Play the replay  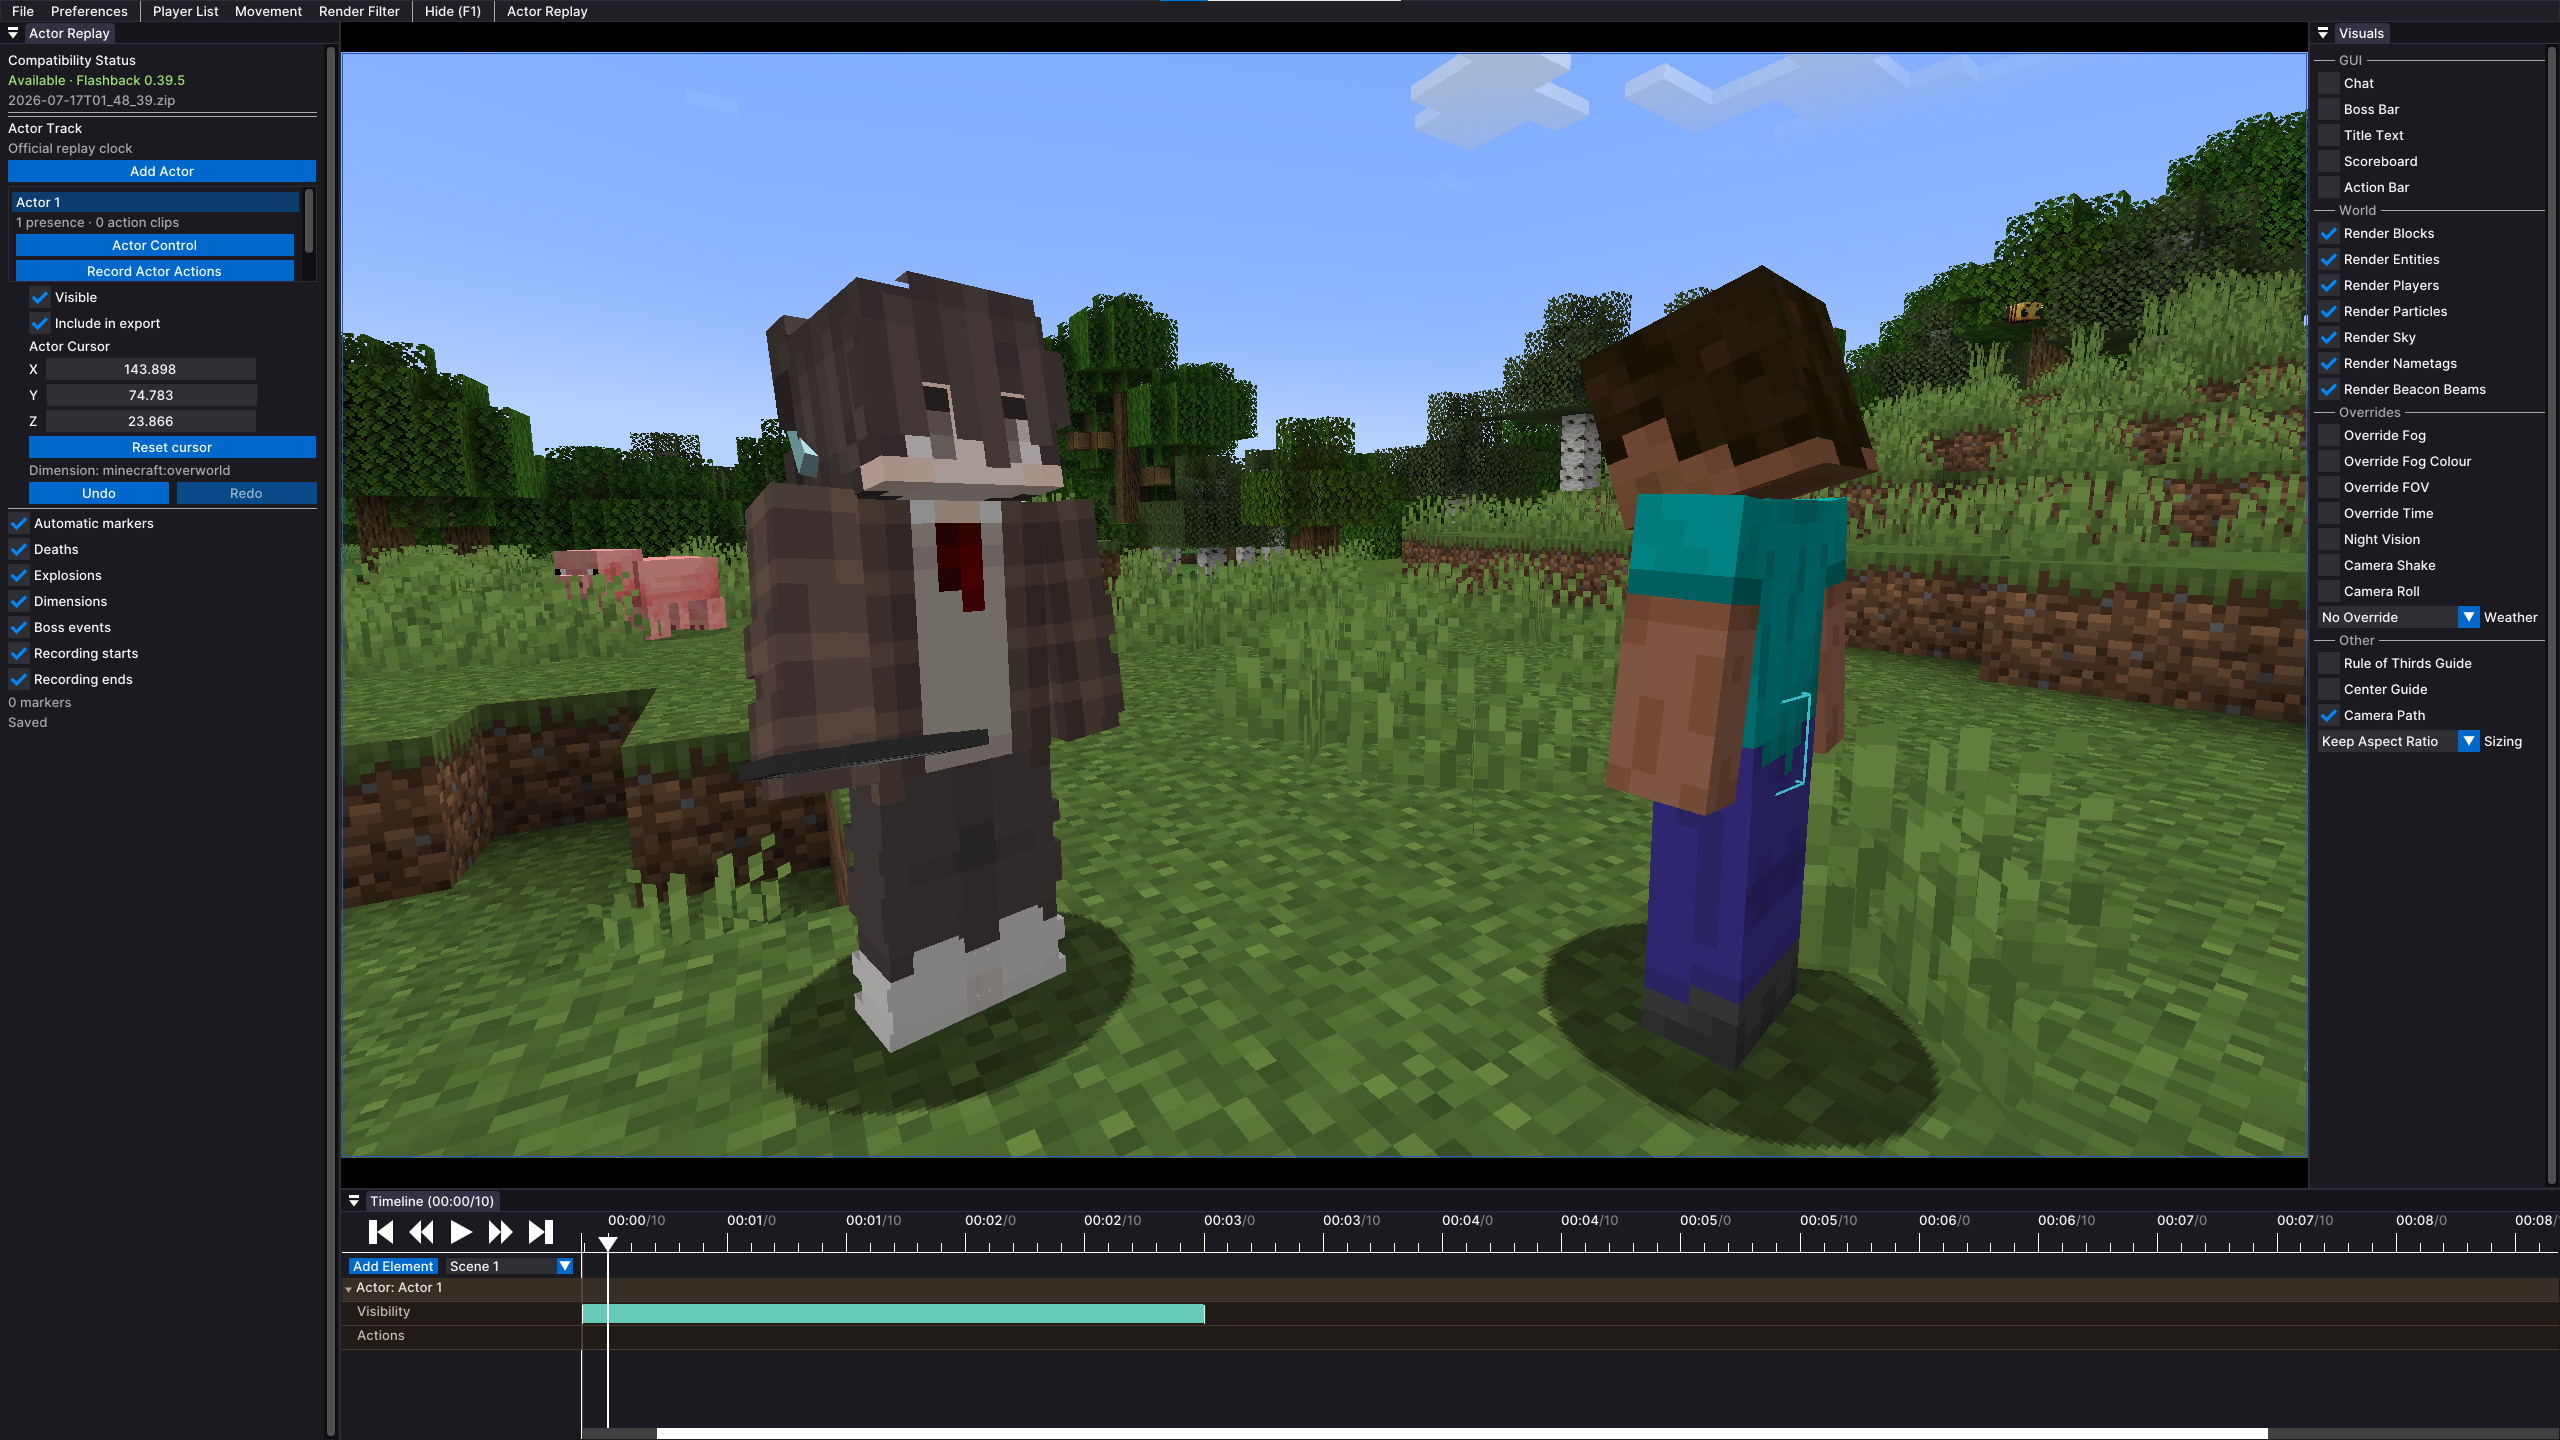(x=461, y=1232)
